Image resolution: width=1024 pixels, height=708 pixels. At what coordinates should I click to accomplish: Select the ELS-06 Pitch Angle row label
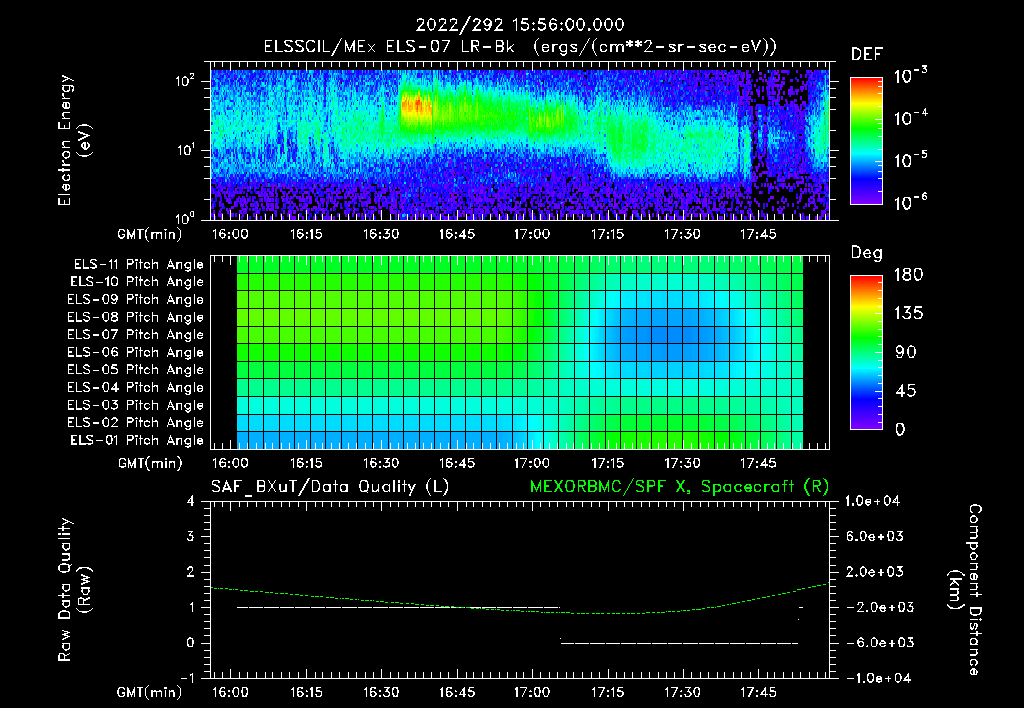click(x=136, y=353)
